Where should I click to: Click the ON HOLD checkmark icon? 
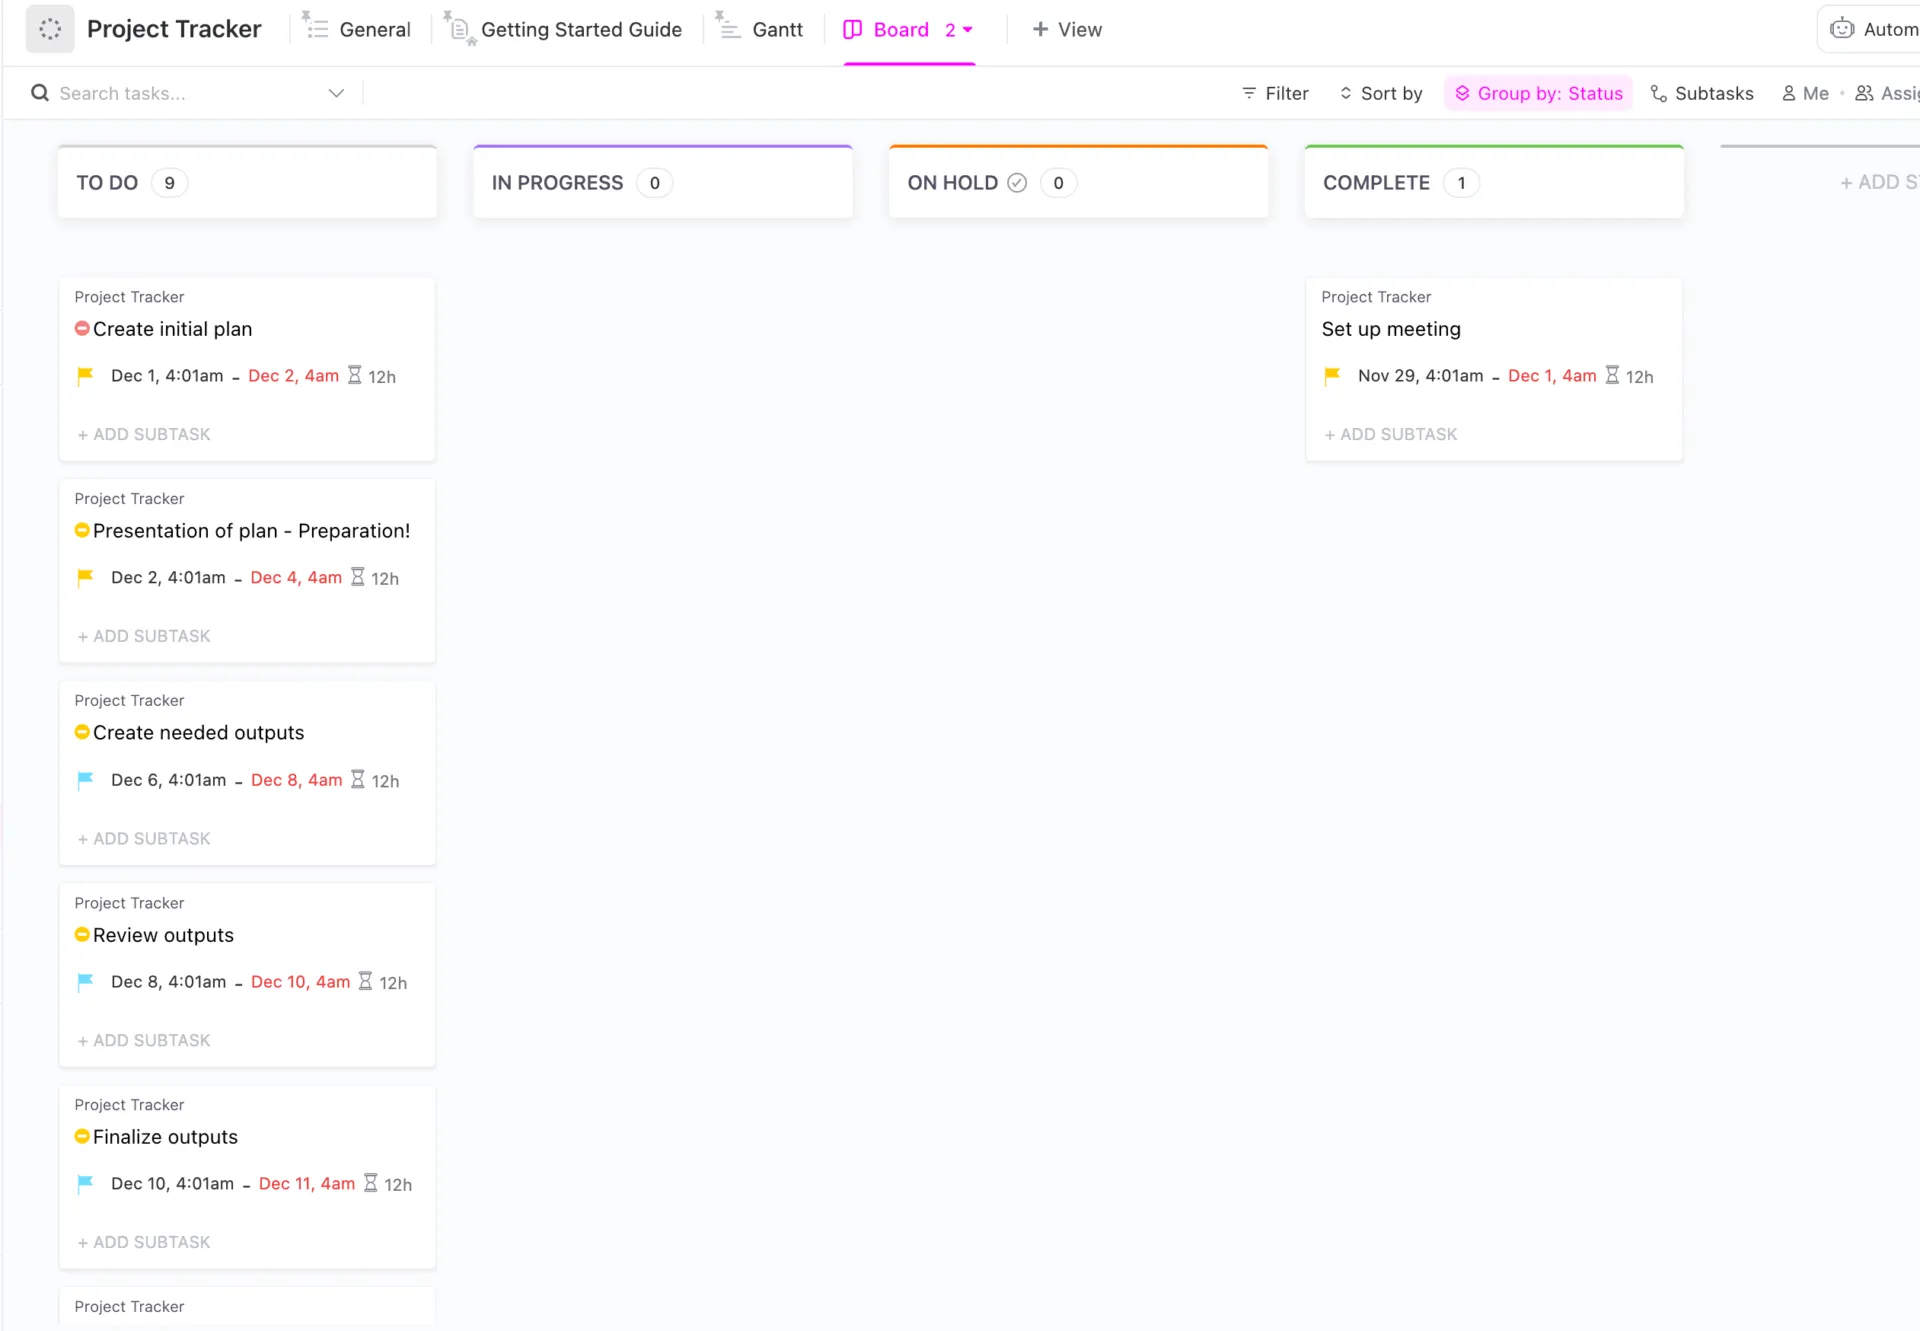[x=1017, y=183]
